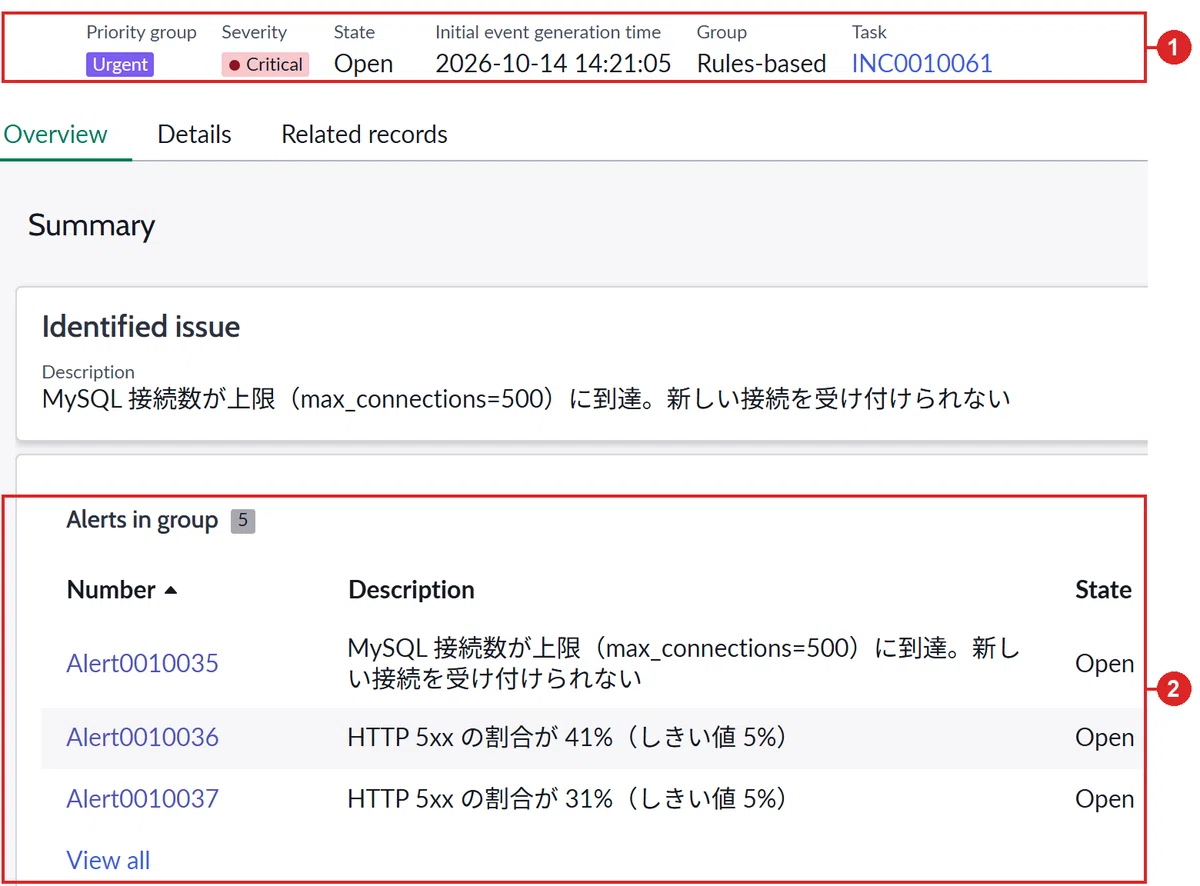The height and width of the screenshot is (886, 1200).
Task: Click the Urgent priority badge
Action: pyautogui.click(x=120, y=65)
